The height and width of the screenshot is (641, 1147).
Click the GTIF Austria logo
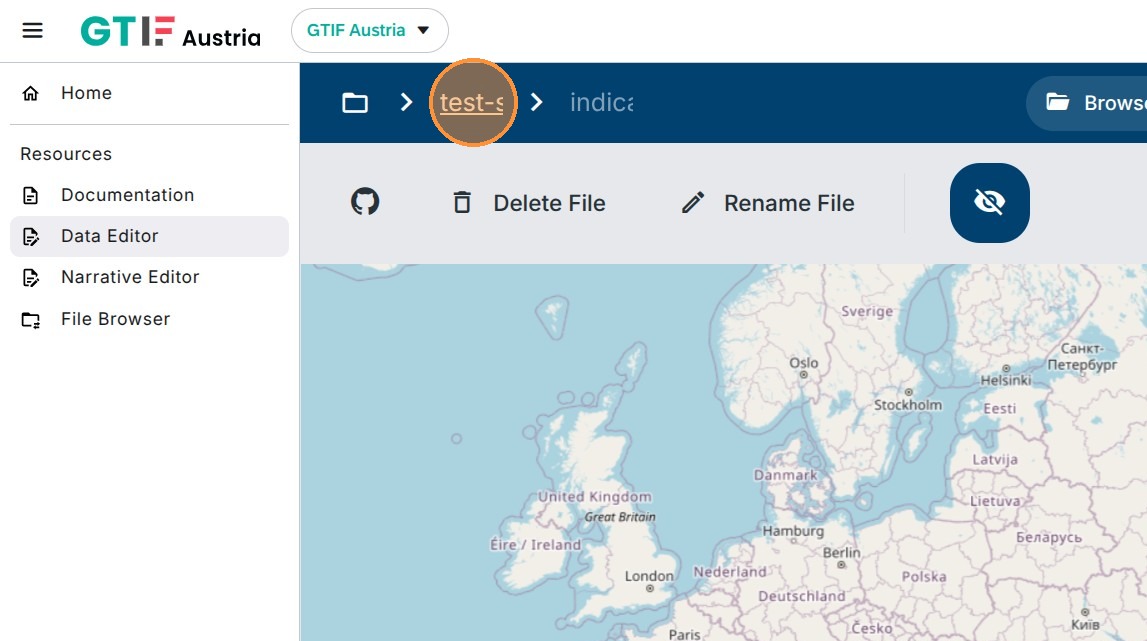(171, 32)
